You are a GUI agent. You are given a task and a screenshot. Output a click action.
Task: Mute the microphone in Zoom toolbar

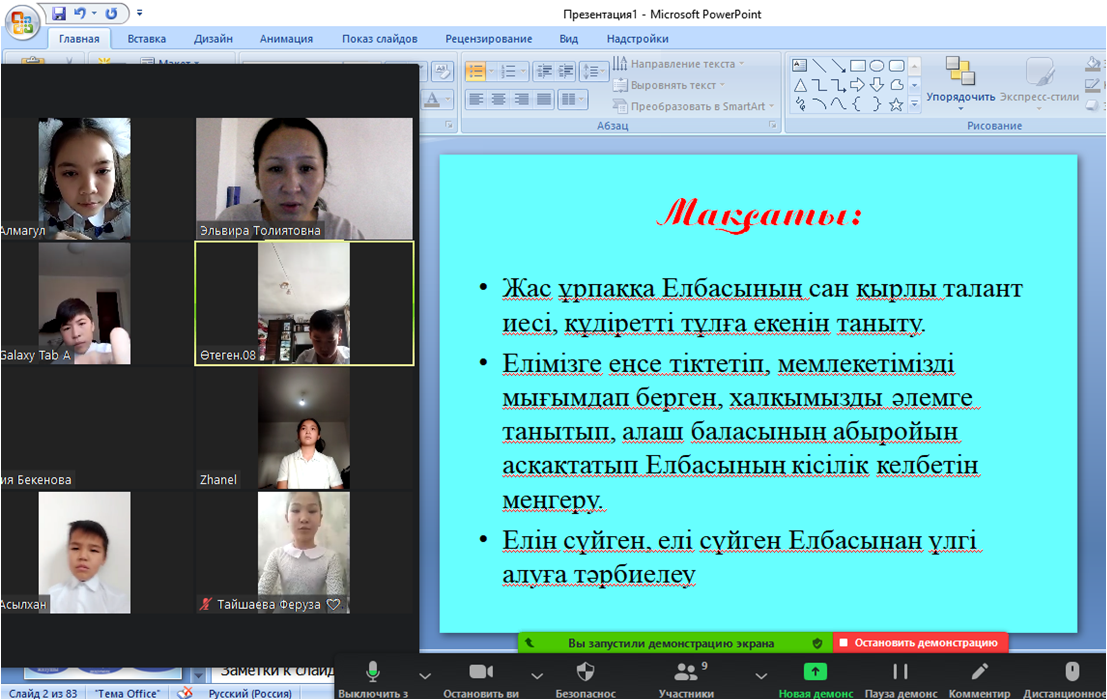373,671
